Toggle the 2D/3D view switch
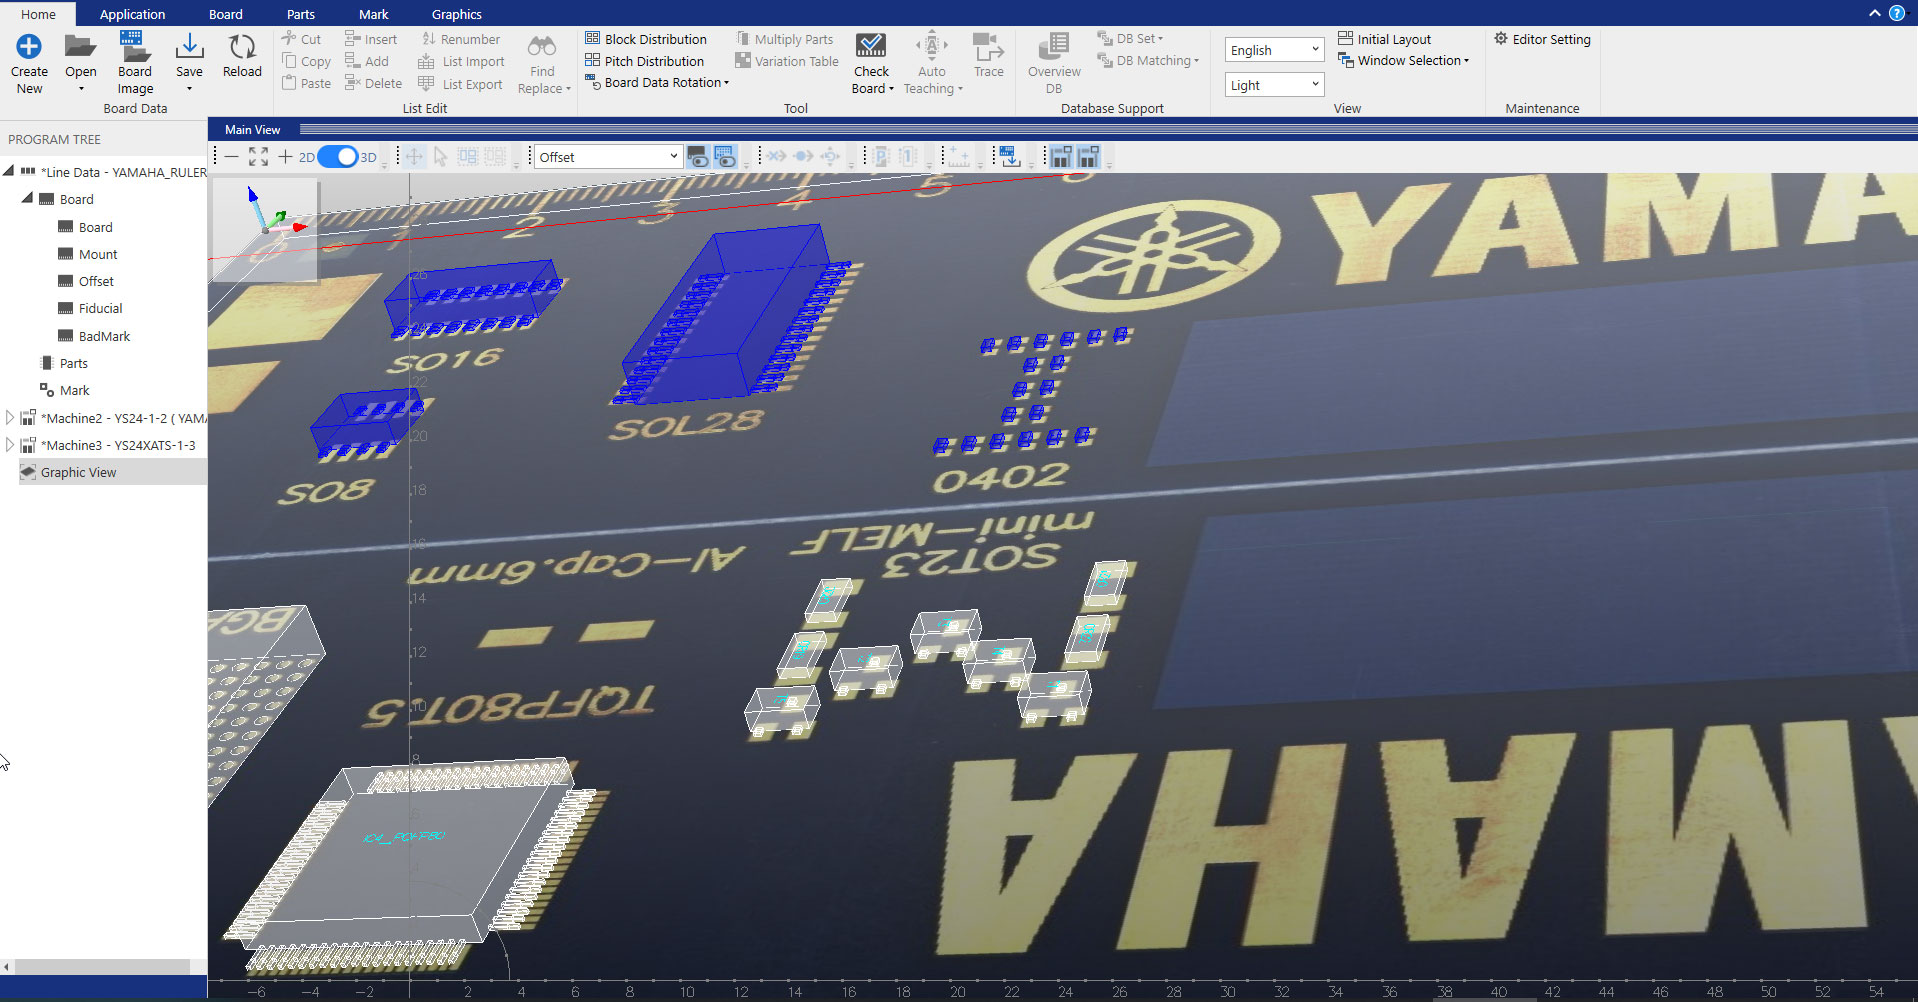 point(337,157)
